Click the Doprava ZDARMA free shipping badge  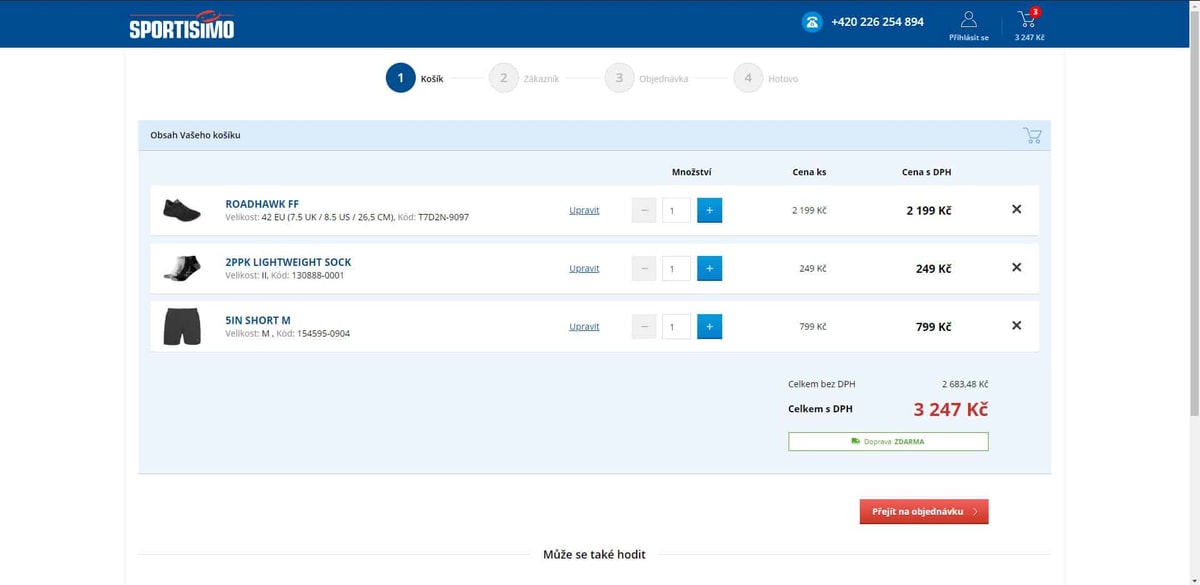coord(888,441)
